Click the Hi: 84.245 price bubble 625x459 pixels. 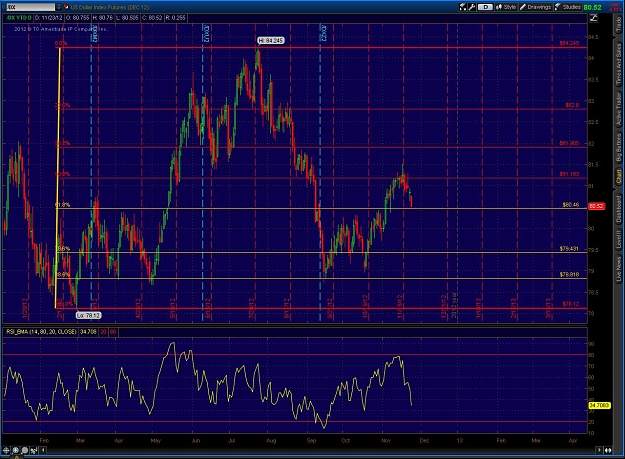(x=271, y=41)
